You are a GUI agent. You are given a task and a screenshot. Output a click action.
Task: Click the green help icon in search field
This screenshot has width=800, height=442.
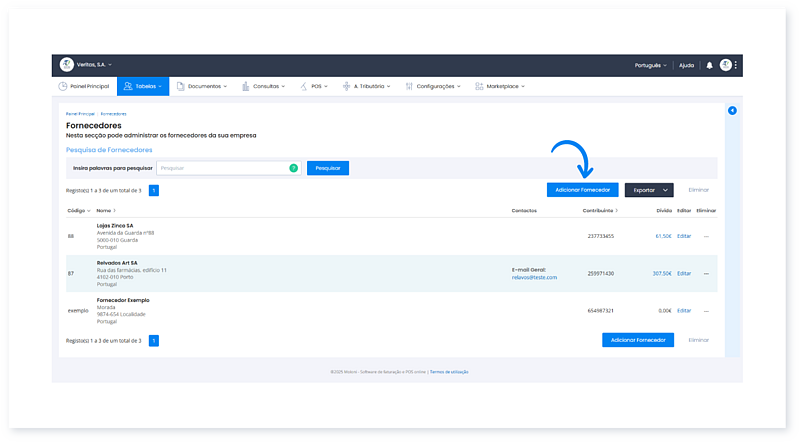(293, 168)
